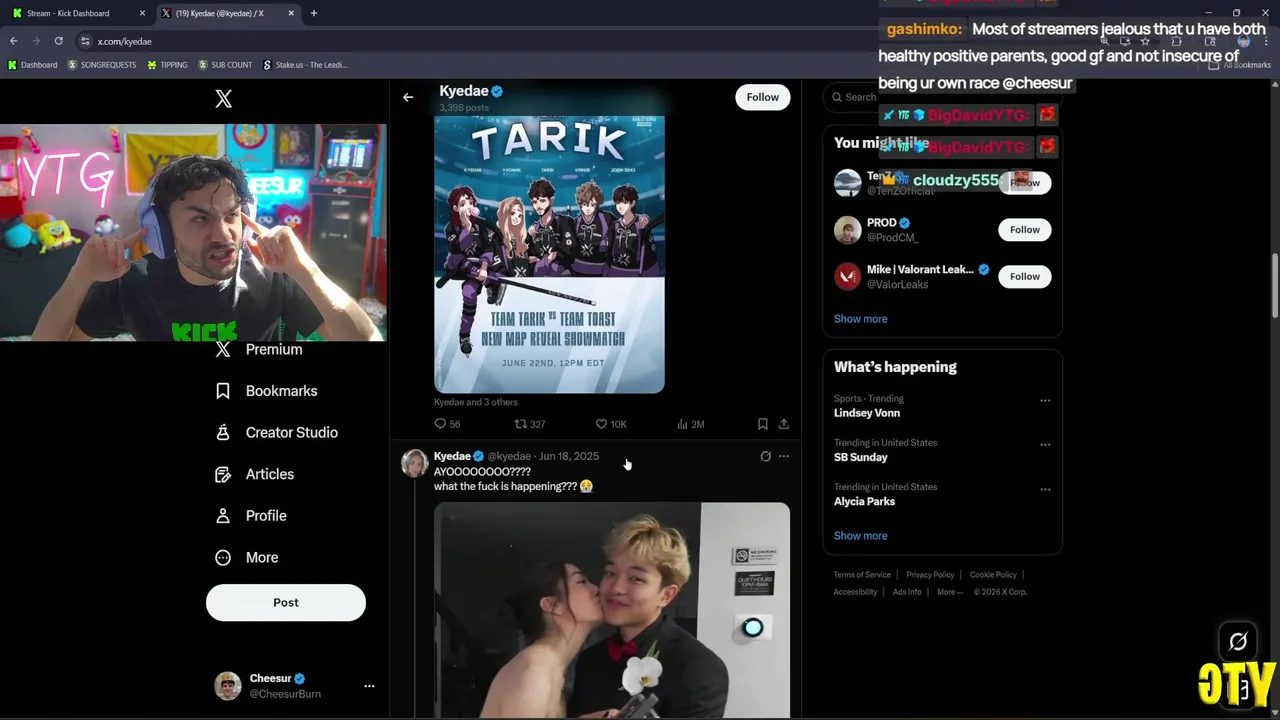This screenshot has height=720, width=1280.
Task: Open Articles in the sidebar
Action: coord(255,474)
